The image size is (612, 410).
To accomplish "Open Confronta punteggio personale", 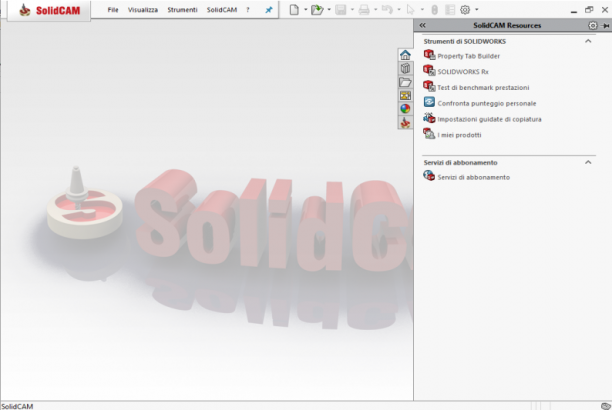I will click(x=487, y=103).
